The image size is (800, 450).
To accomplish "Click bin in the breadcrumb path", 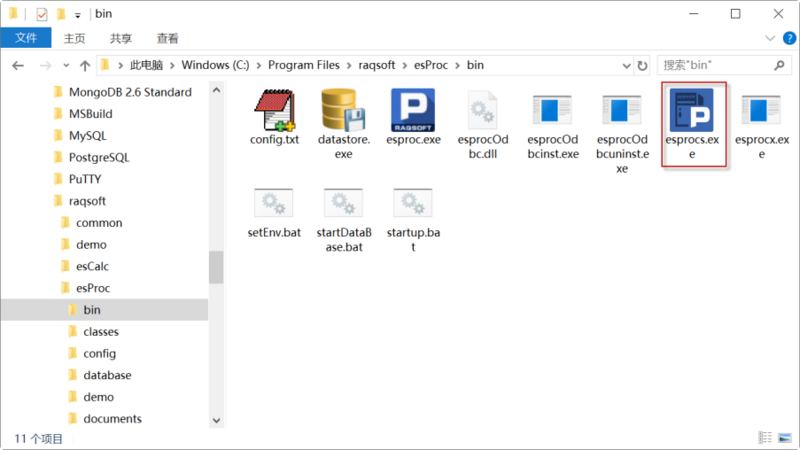I will tap(475, 65).
